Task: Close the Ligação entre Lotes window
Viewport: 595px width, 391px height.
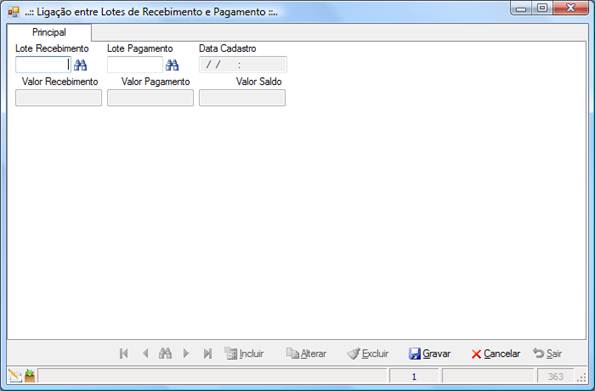Action: [x=570, y=8]
